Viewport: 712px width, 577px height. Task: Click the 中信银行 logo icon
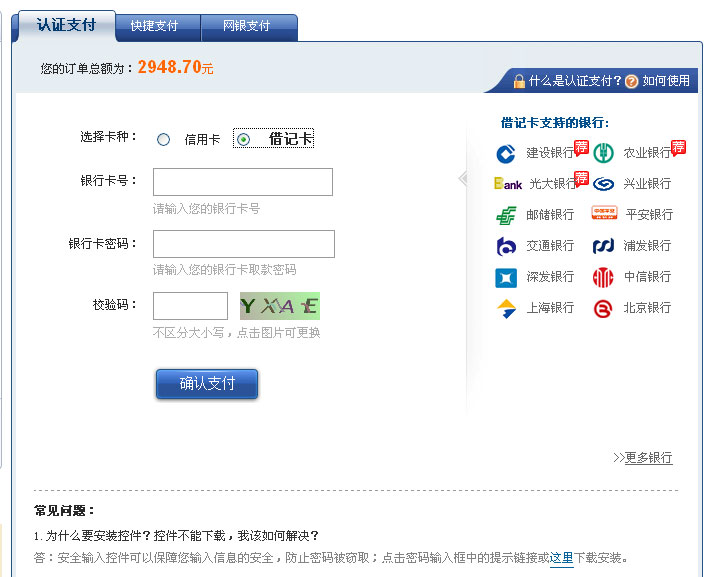pos(603,277)
